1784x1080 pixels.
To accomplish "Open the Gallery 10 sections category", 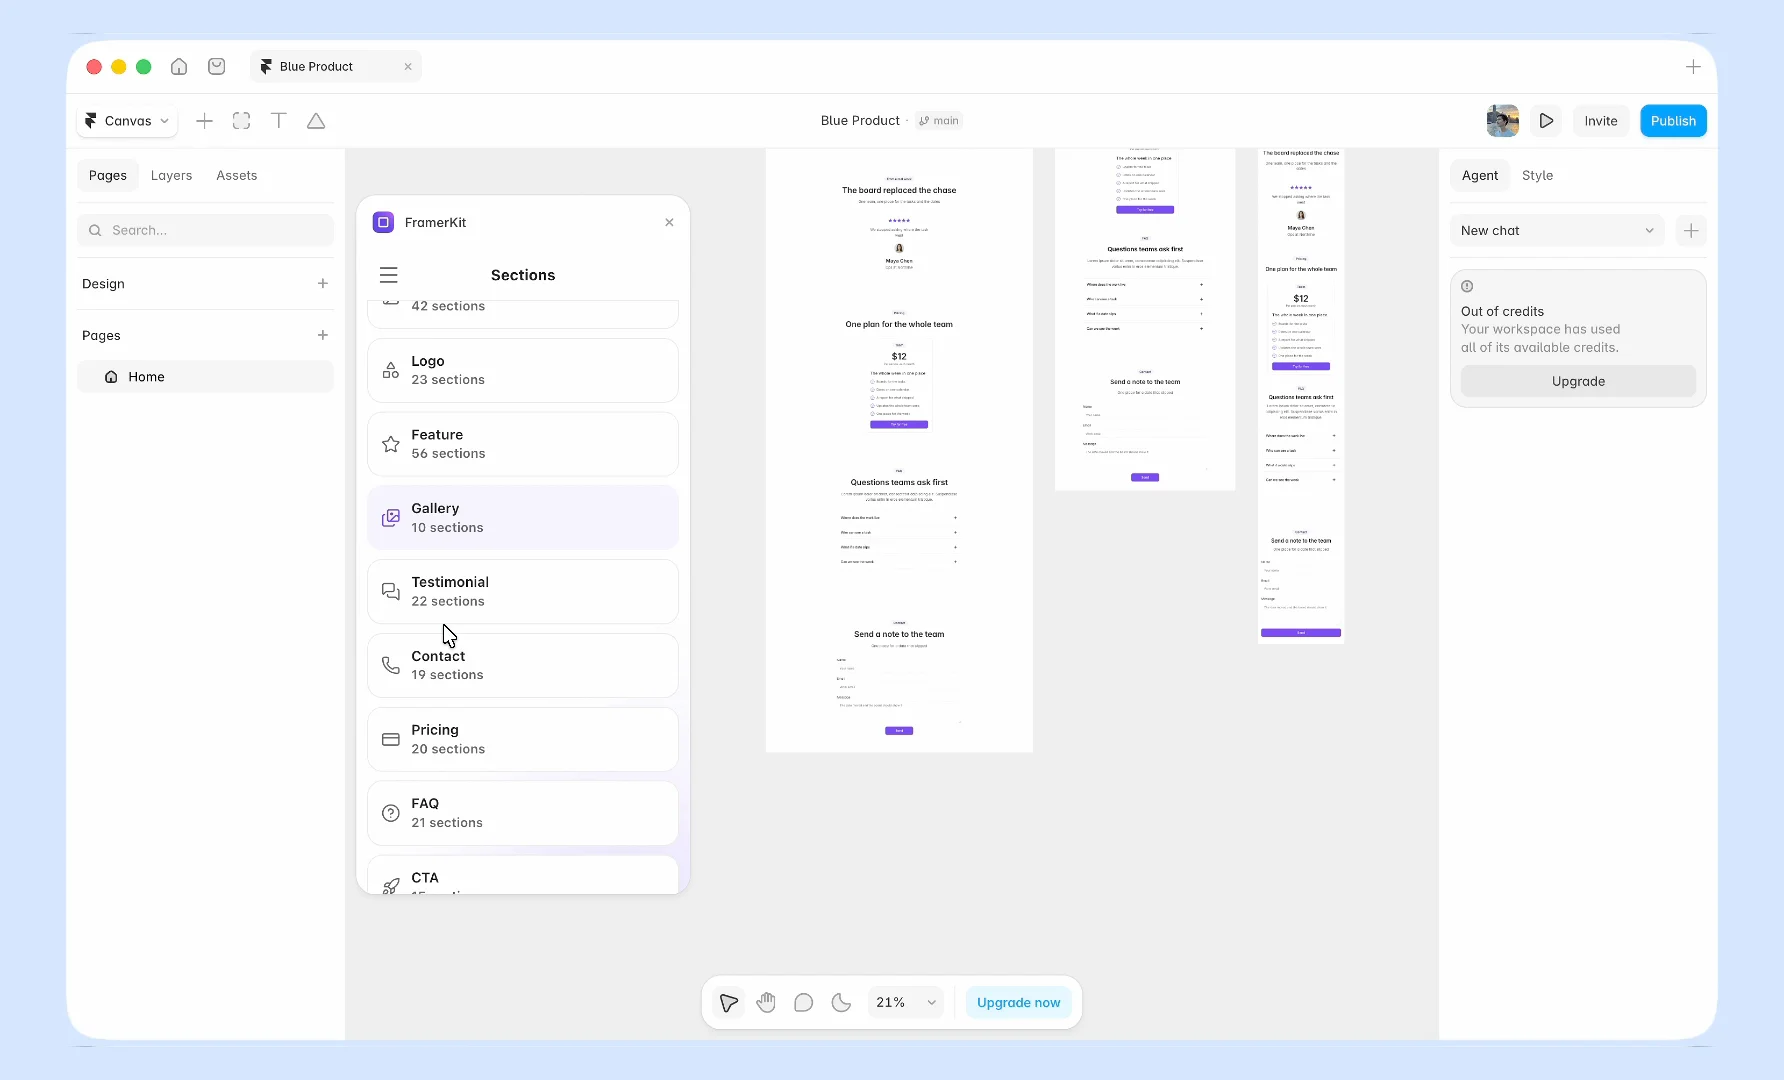I will click(523, 518).
